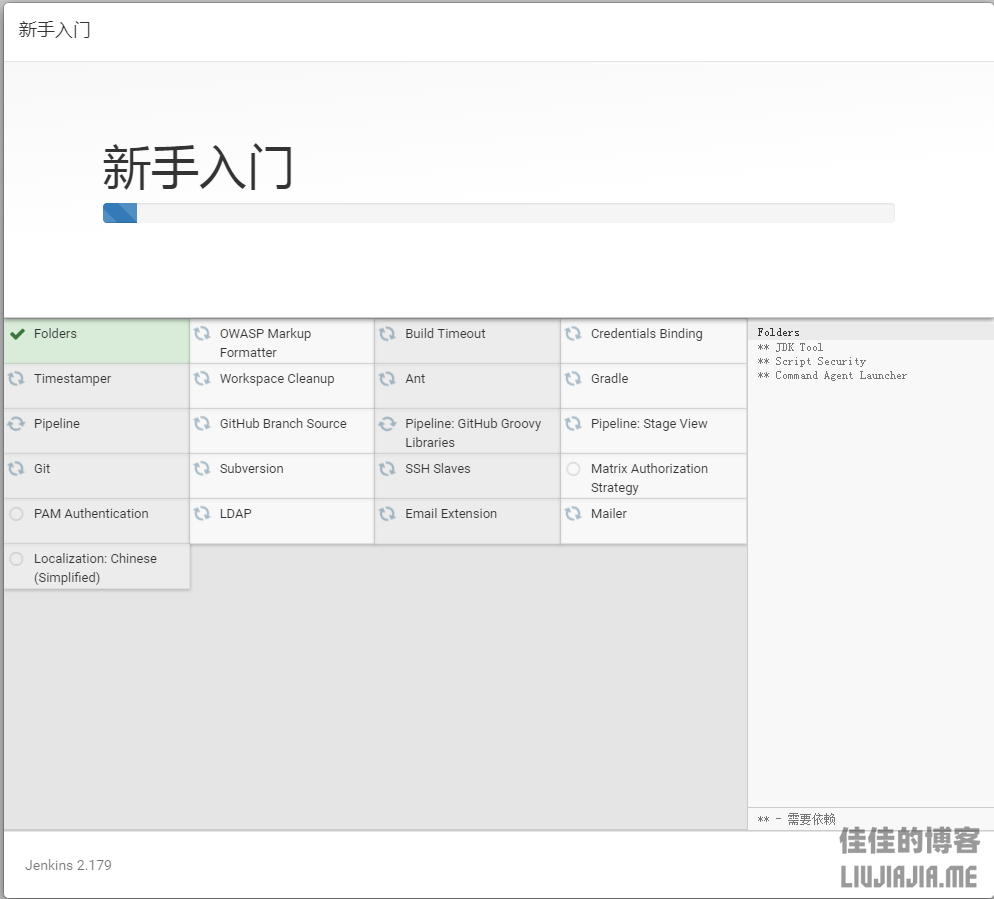Click the green checkmark beside Folders
Image resolution: width=994 pixels, height=899 pixels.
(17, 334)
